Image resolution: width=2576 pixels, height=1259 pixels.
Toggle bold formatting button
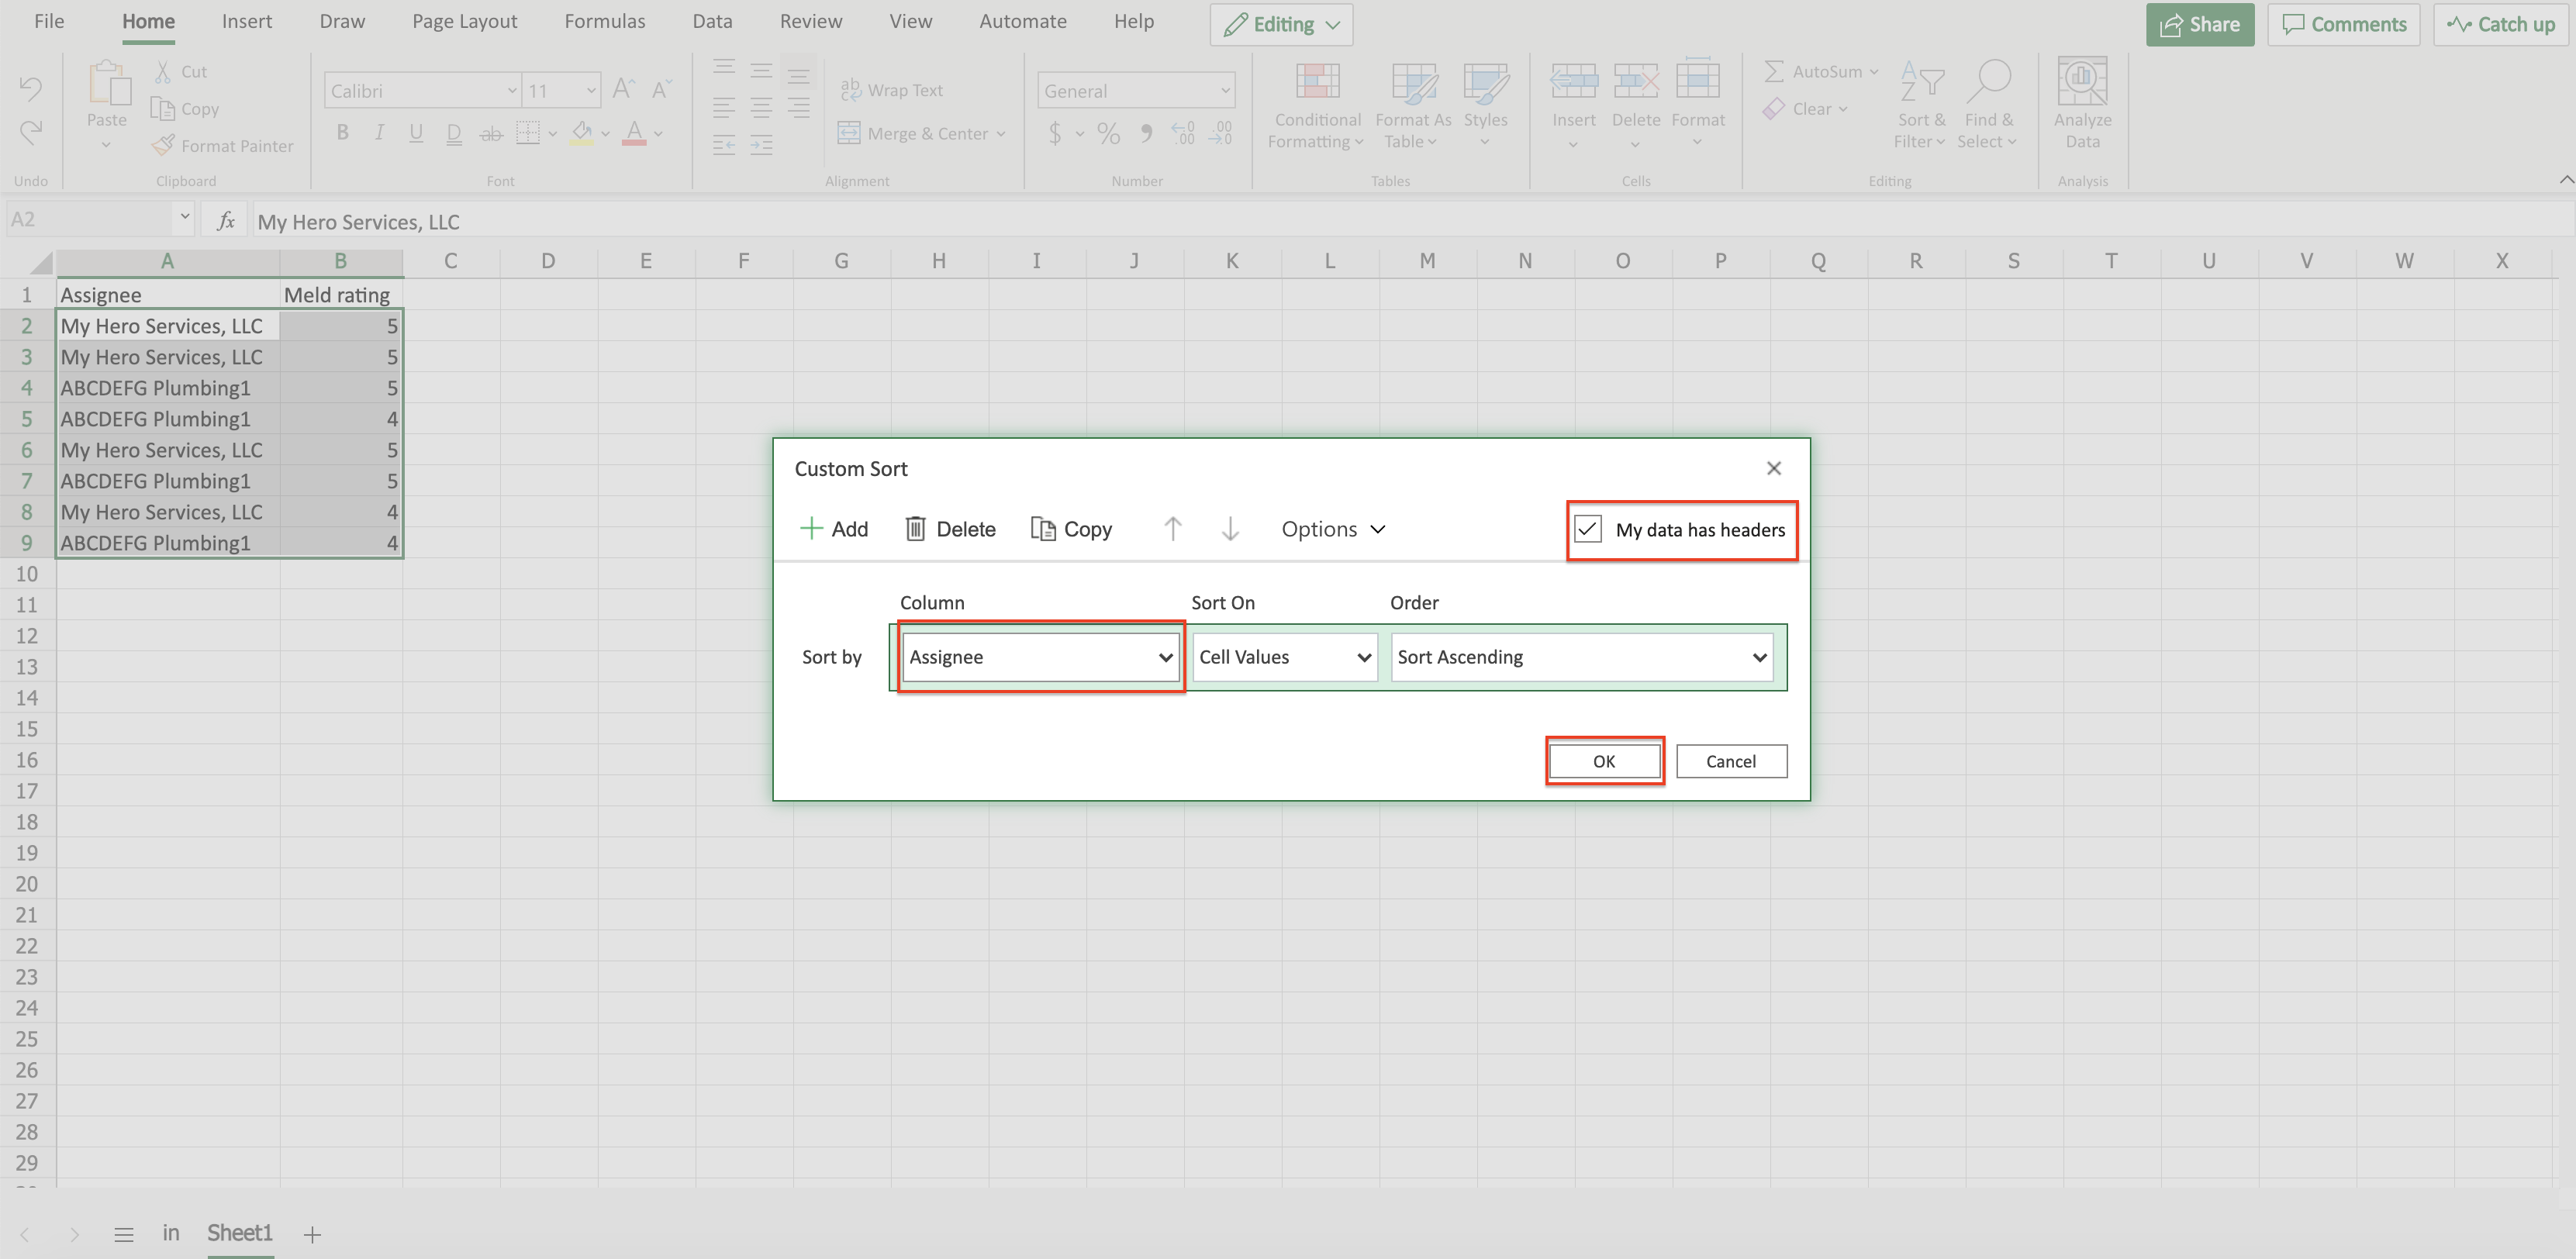(x=342, y=133)
